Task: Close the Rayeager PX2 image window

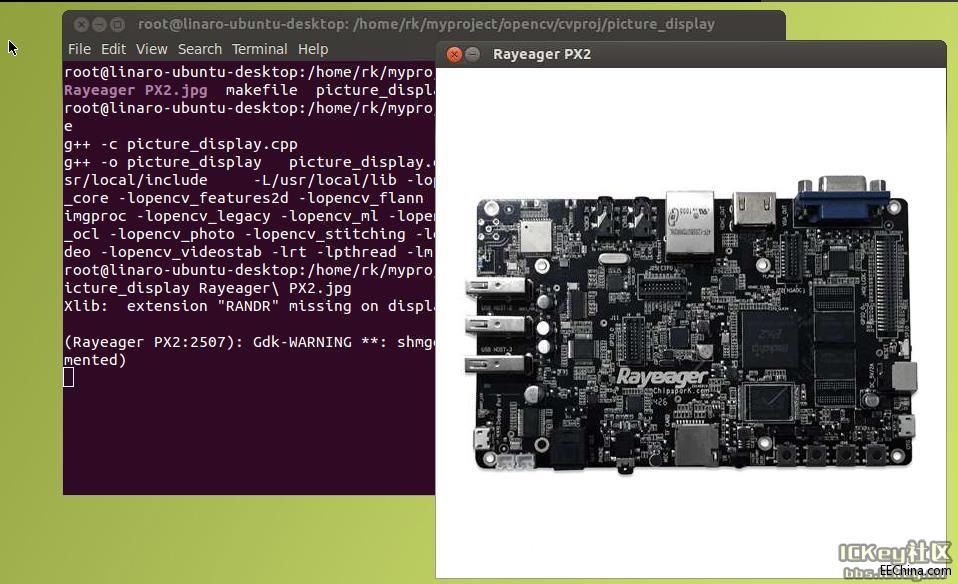Action: pos(453,55)
